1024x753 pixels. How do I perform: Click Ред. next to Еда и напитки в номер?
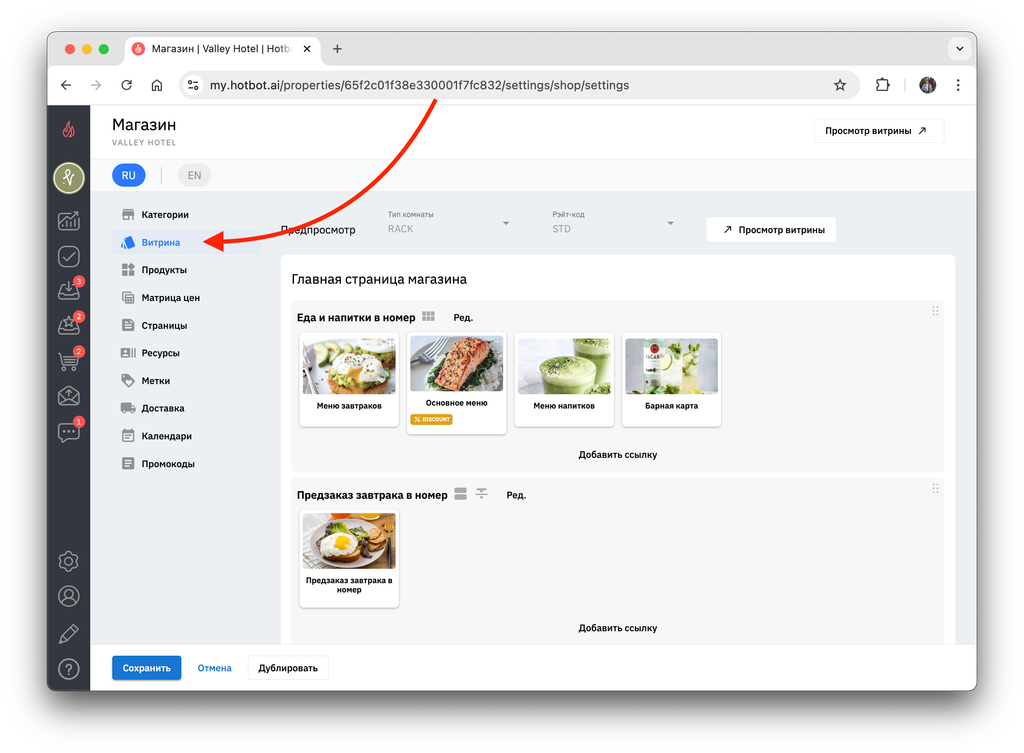click(463, 317)
